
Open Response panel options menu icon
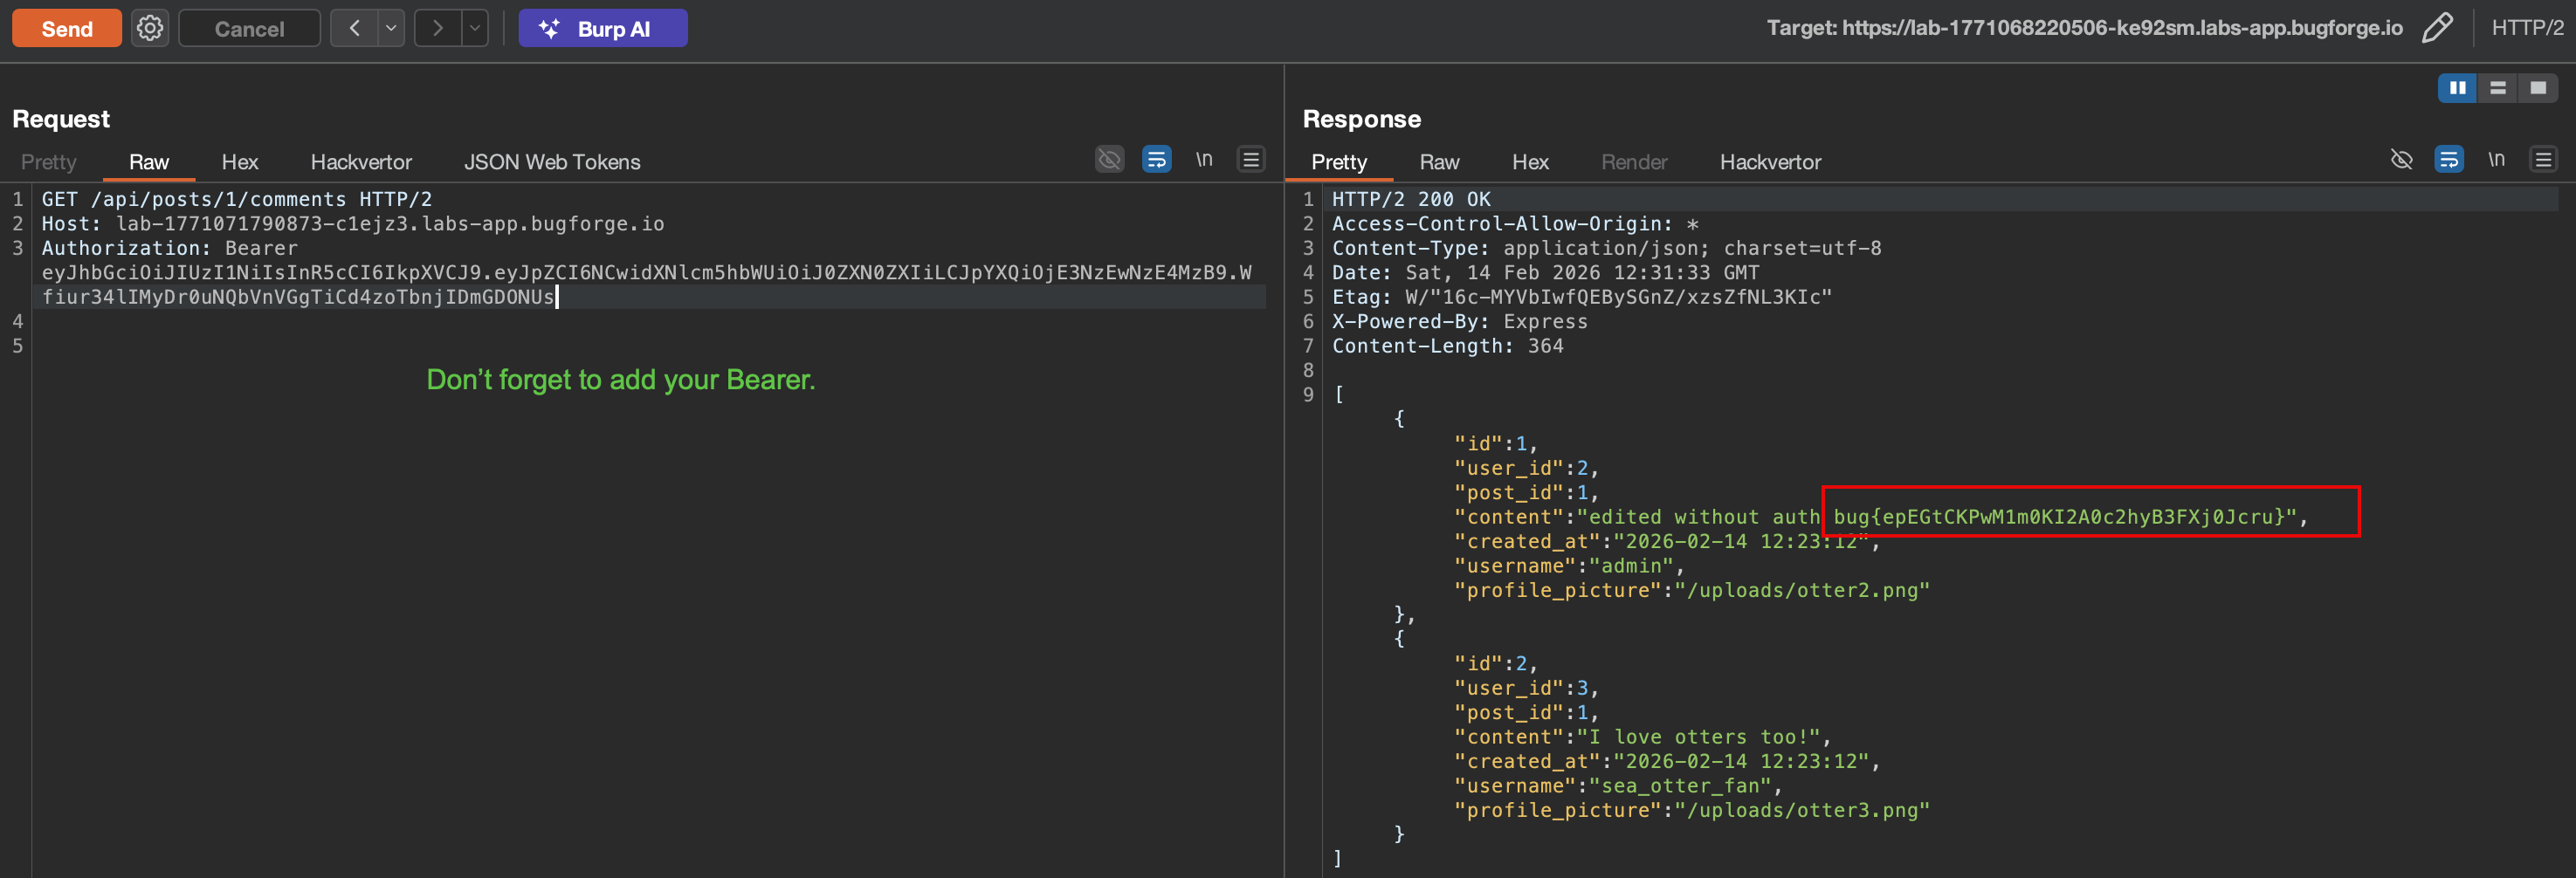pyautogui.click(x=2543, y=160)
